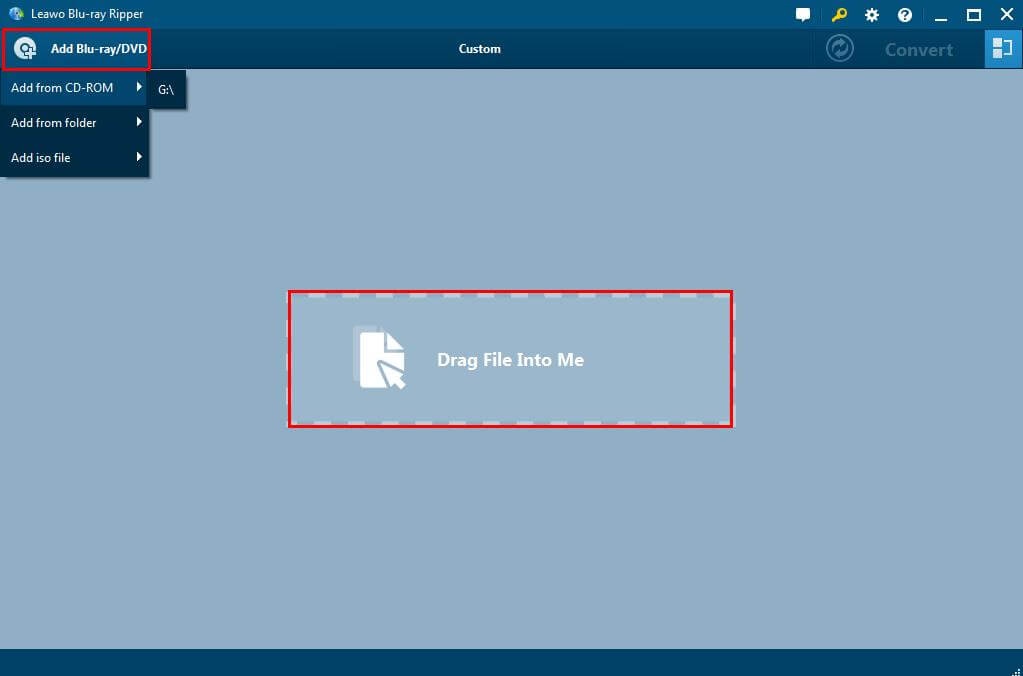Choose the G:\ drive submenu item

[x=166, y=90]
